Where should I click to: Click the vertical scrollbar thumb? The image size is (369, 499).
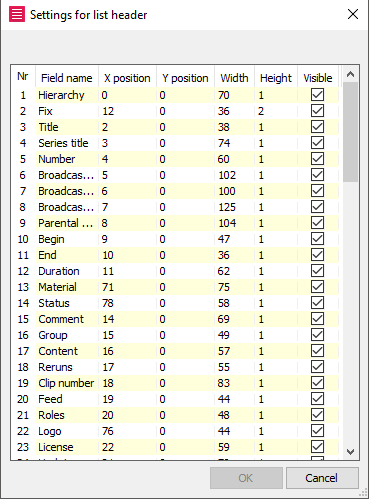tap(350, 132)
